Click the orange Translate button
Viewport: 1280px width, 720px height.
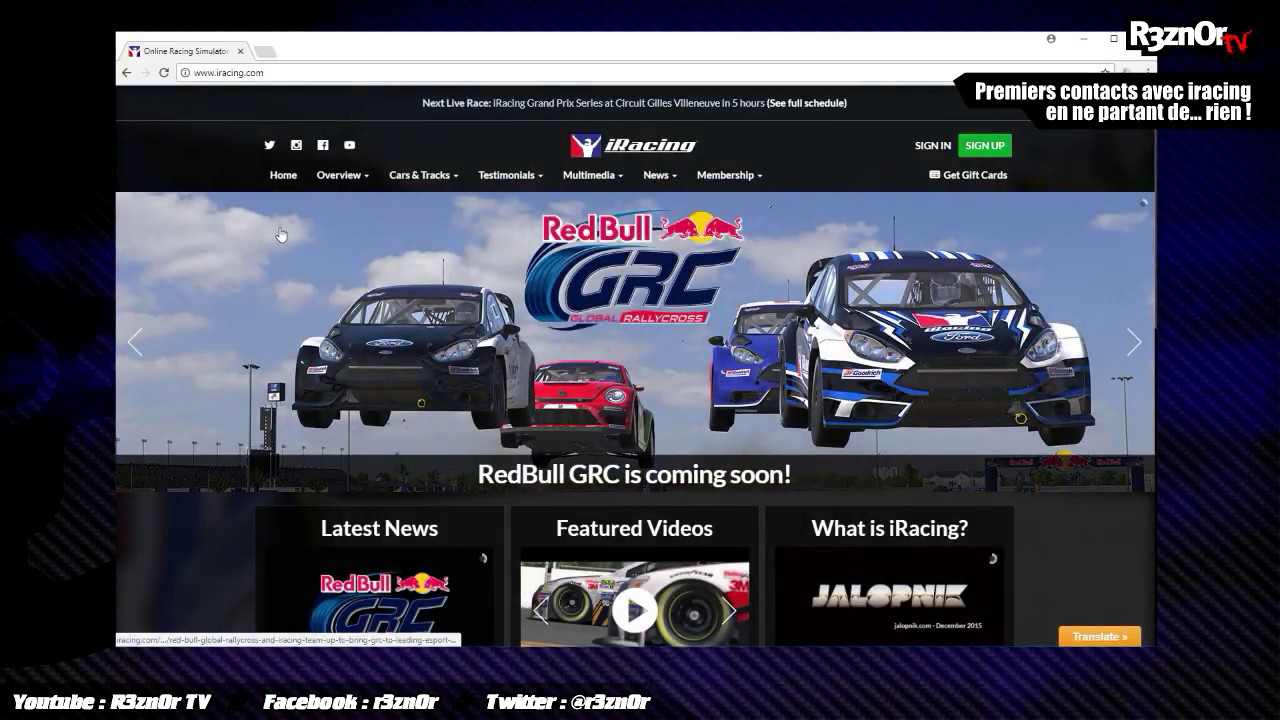[1100, 636]
